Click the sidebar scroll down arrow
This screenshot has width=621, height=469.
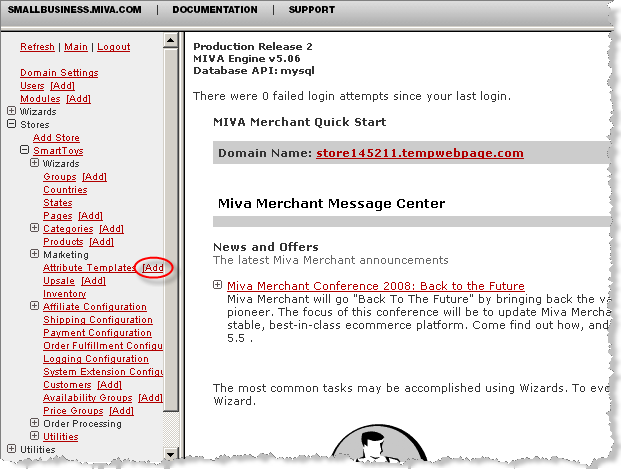click(x=171, y=454)
